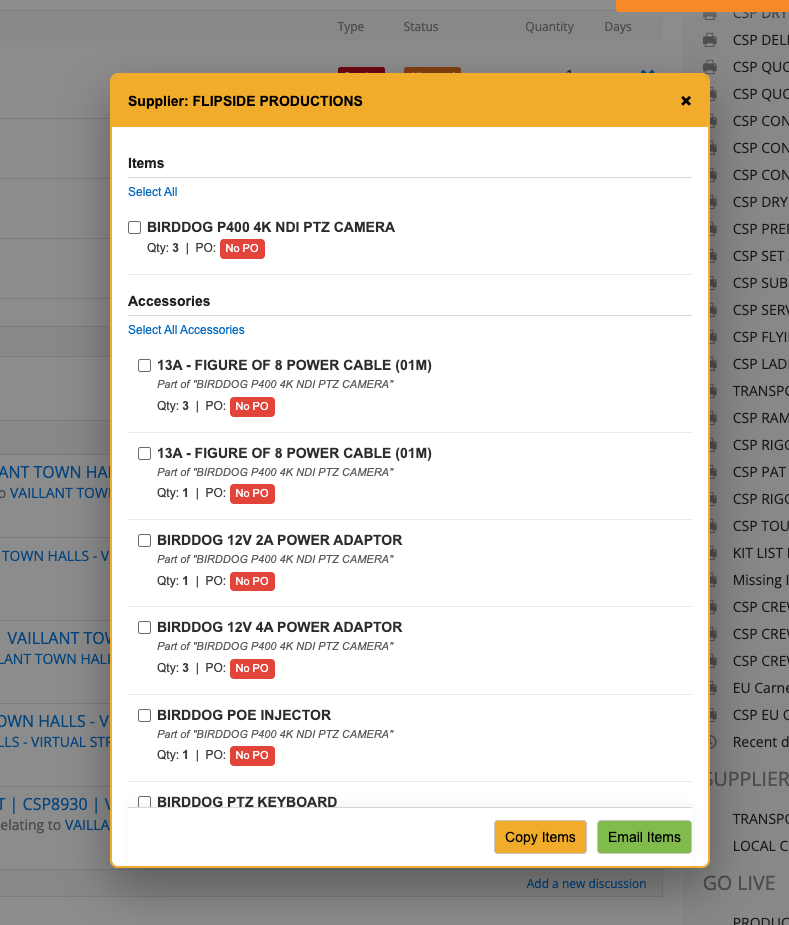Open the CSP SUB document link in sidebar

click(761, 283)
